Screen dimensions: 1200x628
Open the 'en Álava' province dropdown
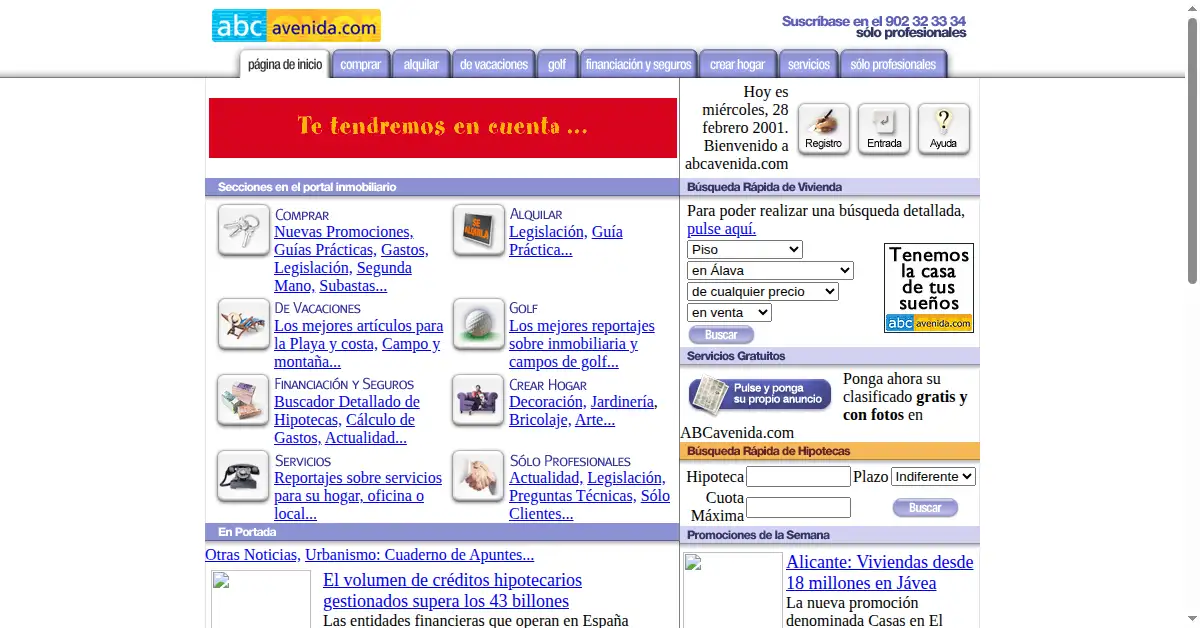(770, 270)
